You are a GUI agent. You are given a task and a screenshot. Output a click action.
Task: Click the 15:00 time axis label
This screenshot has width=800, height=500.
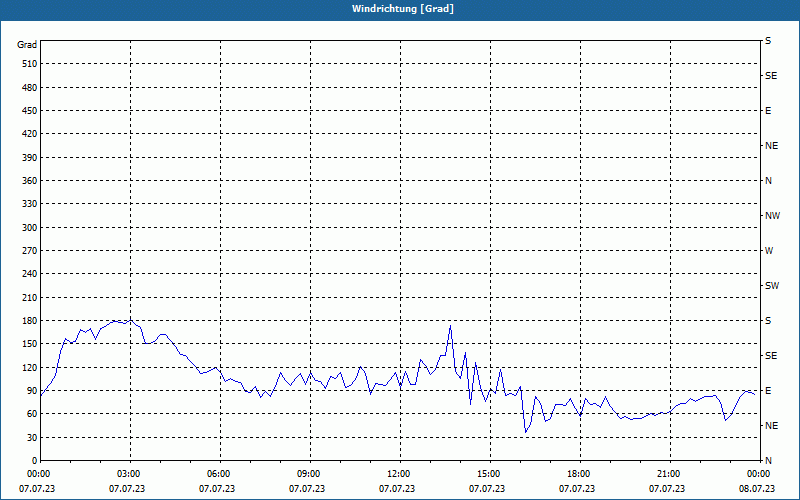(x=487, y=474)
